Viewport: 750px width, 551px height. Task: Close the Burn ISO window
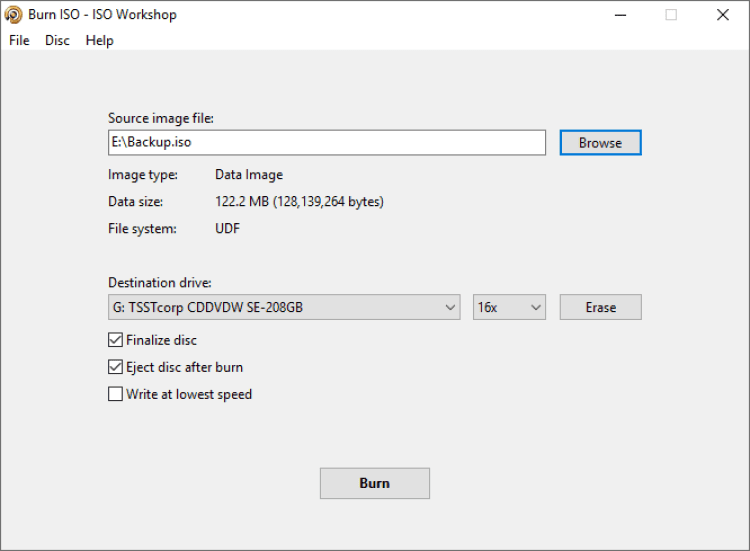point(723,15)
